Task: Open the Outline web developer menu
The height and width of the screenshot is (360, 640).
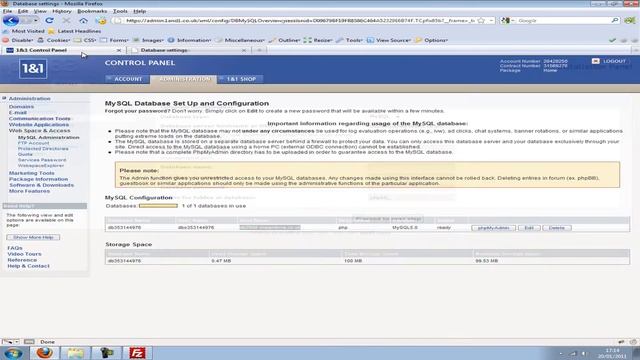Action: 284,40
